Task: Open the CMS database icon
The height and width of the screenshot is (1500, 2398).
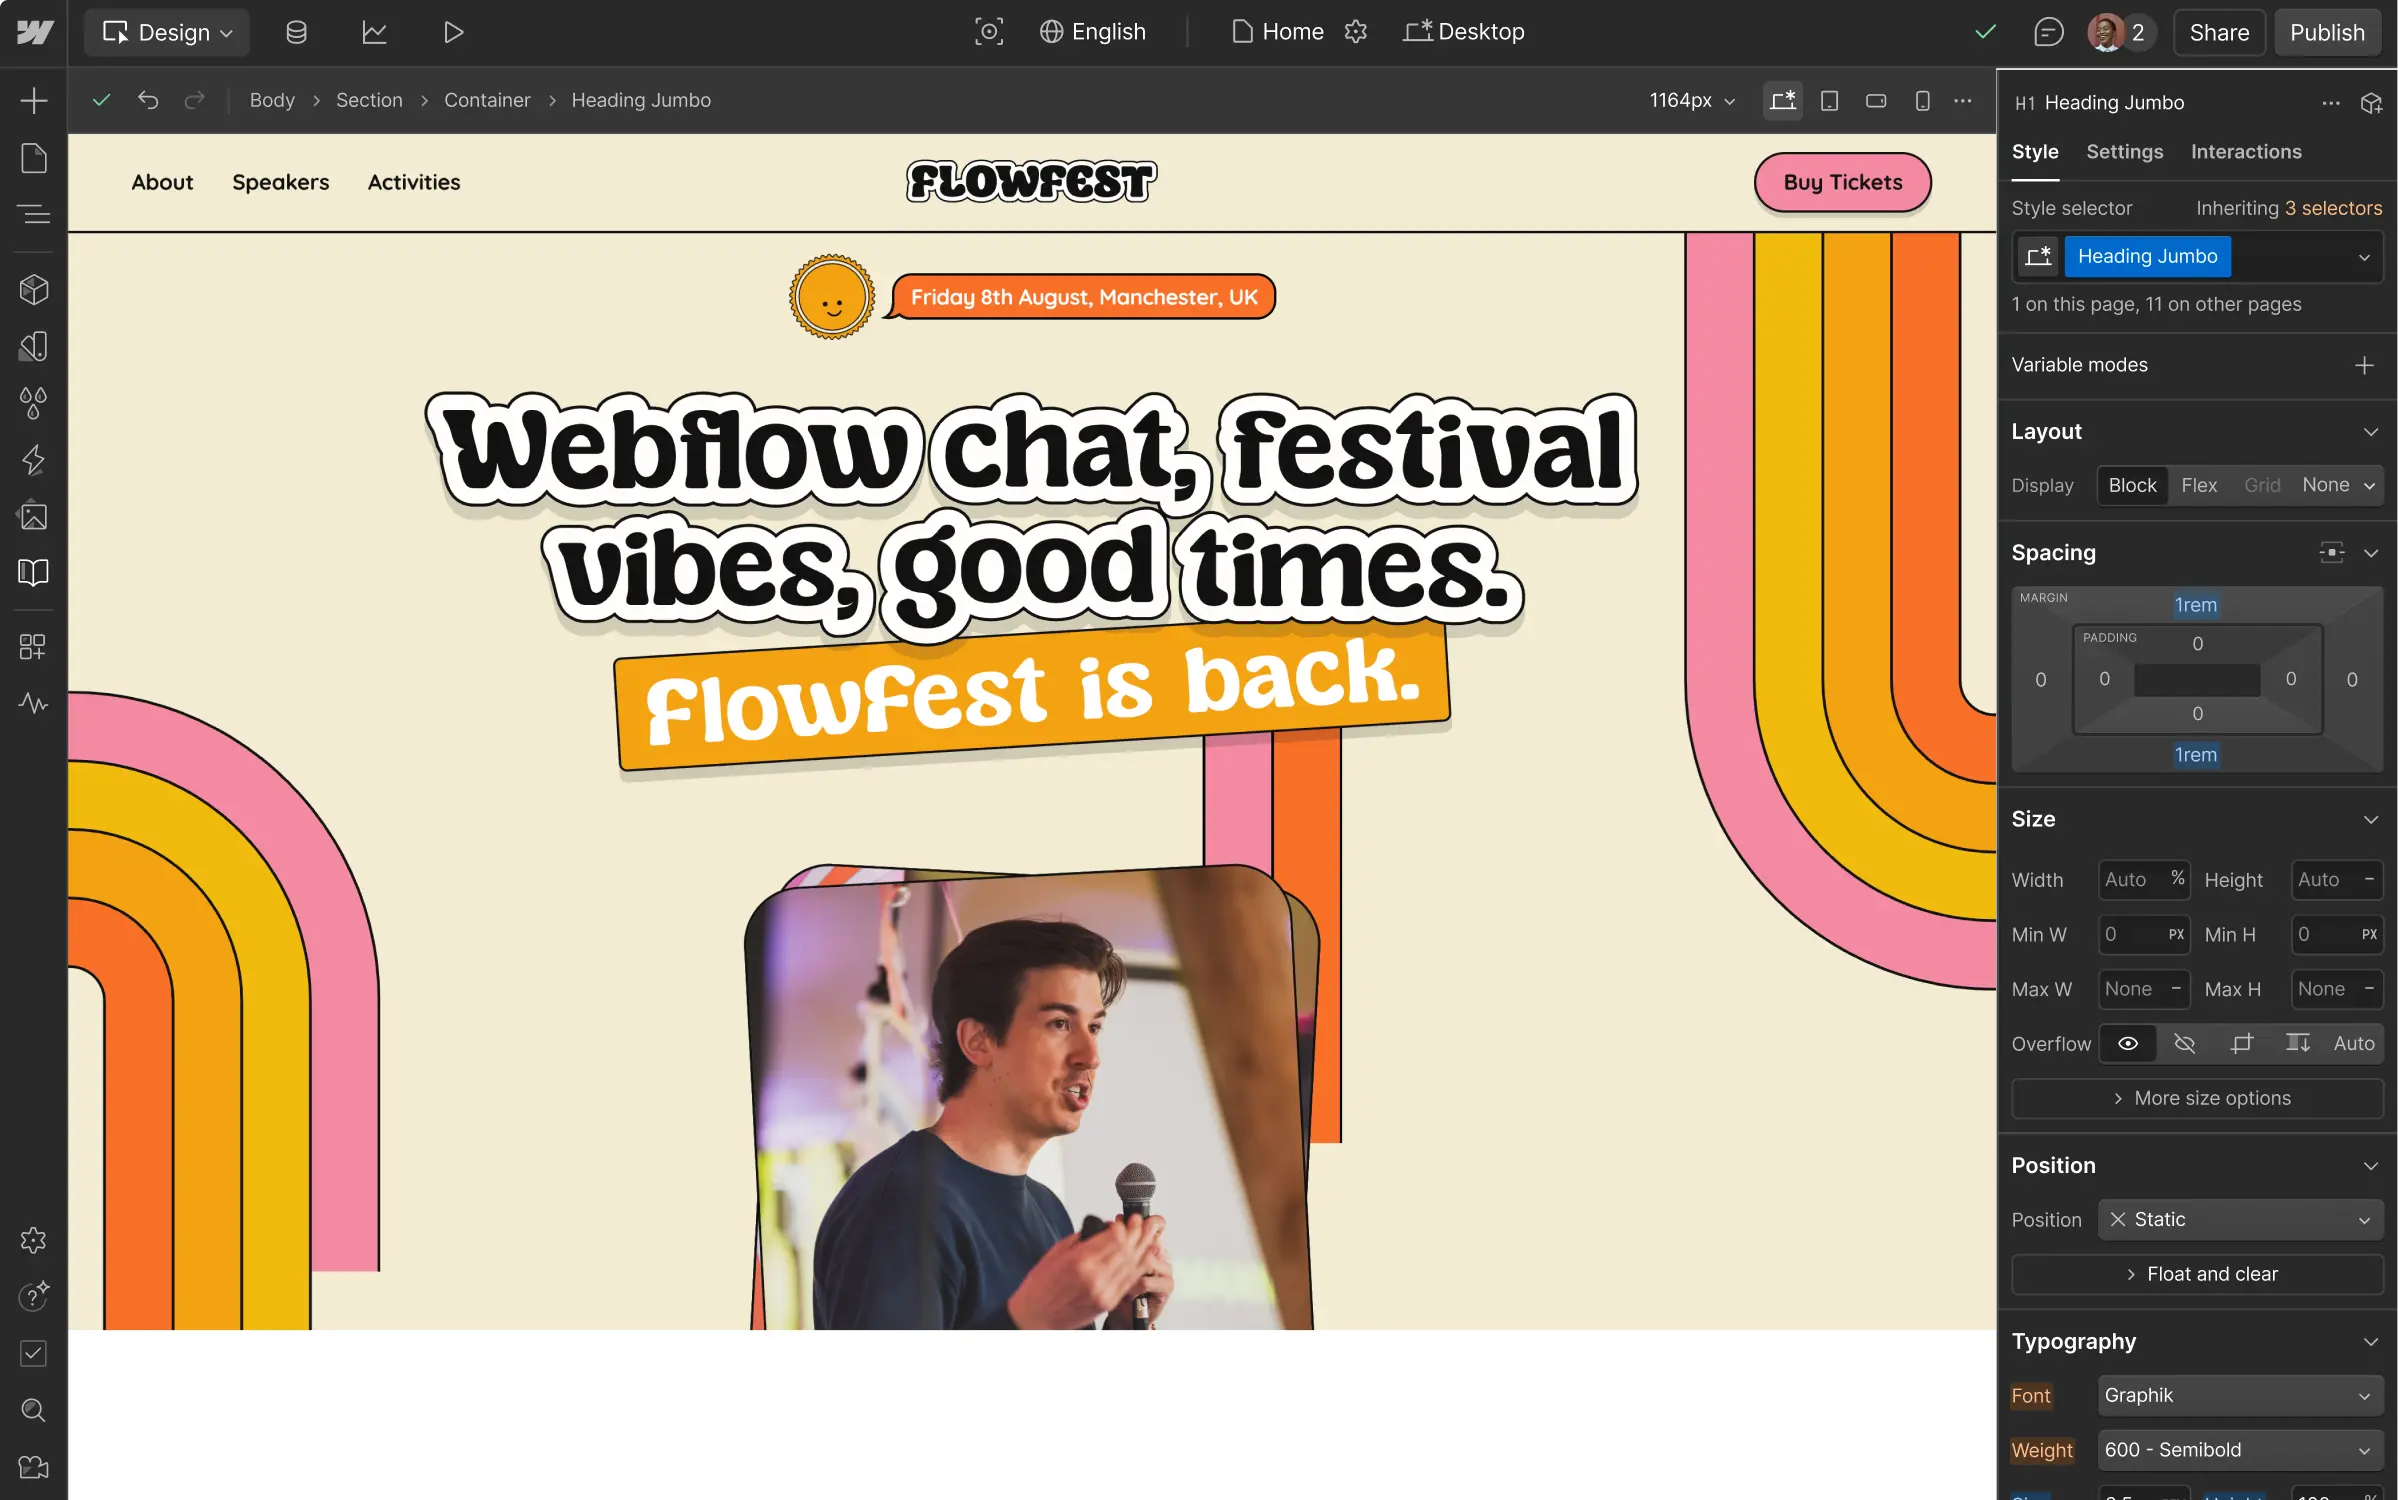Action: pyautogui.click(x=296, y=32)
